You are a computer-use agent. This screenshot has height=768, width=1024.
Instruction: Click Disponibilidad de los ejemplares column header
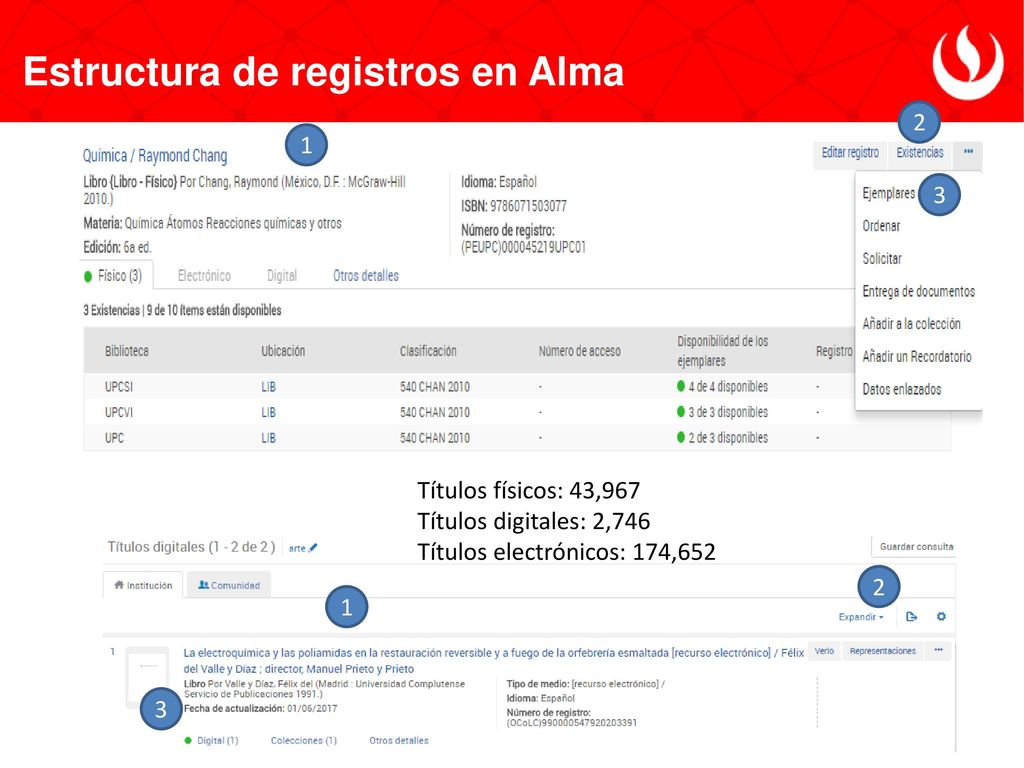722,351
